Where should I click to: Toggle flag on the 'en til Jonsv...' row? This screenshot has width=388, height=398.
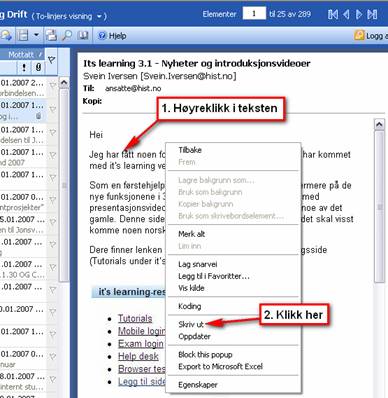coord(52,222)
